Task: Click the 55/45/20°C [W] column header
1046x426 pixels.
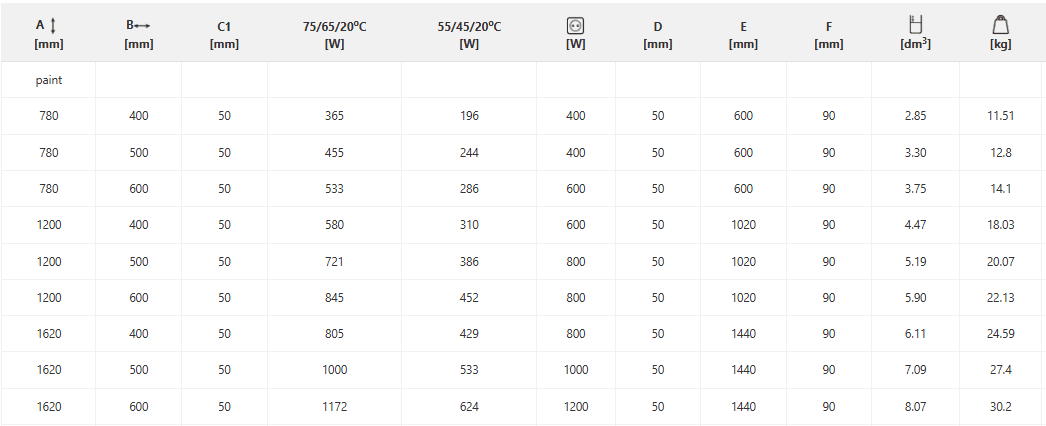Action: [x=469, y=35]
